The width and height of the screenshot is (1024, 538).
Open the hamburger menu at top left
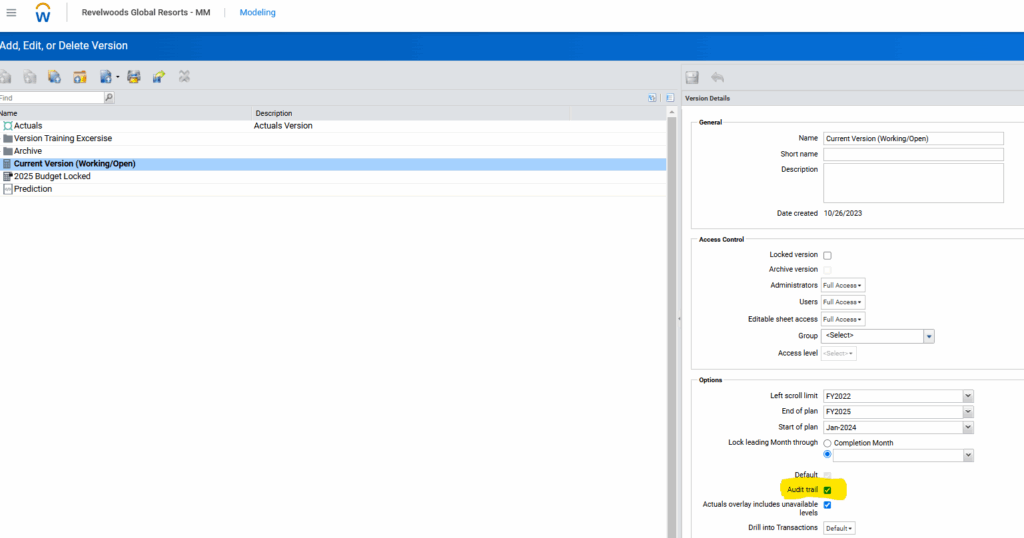[x=11, y=12]
